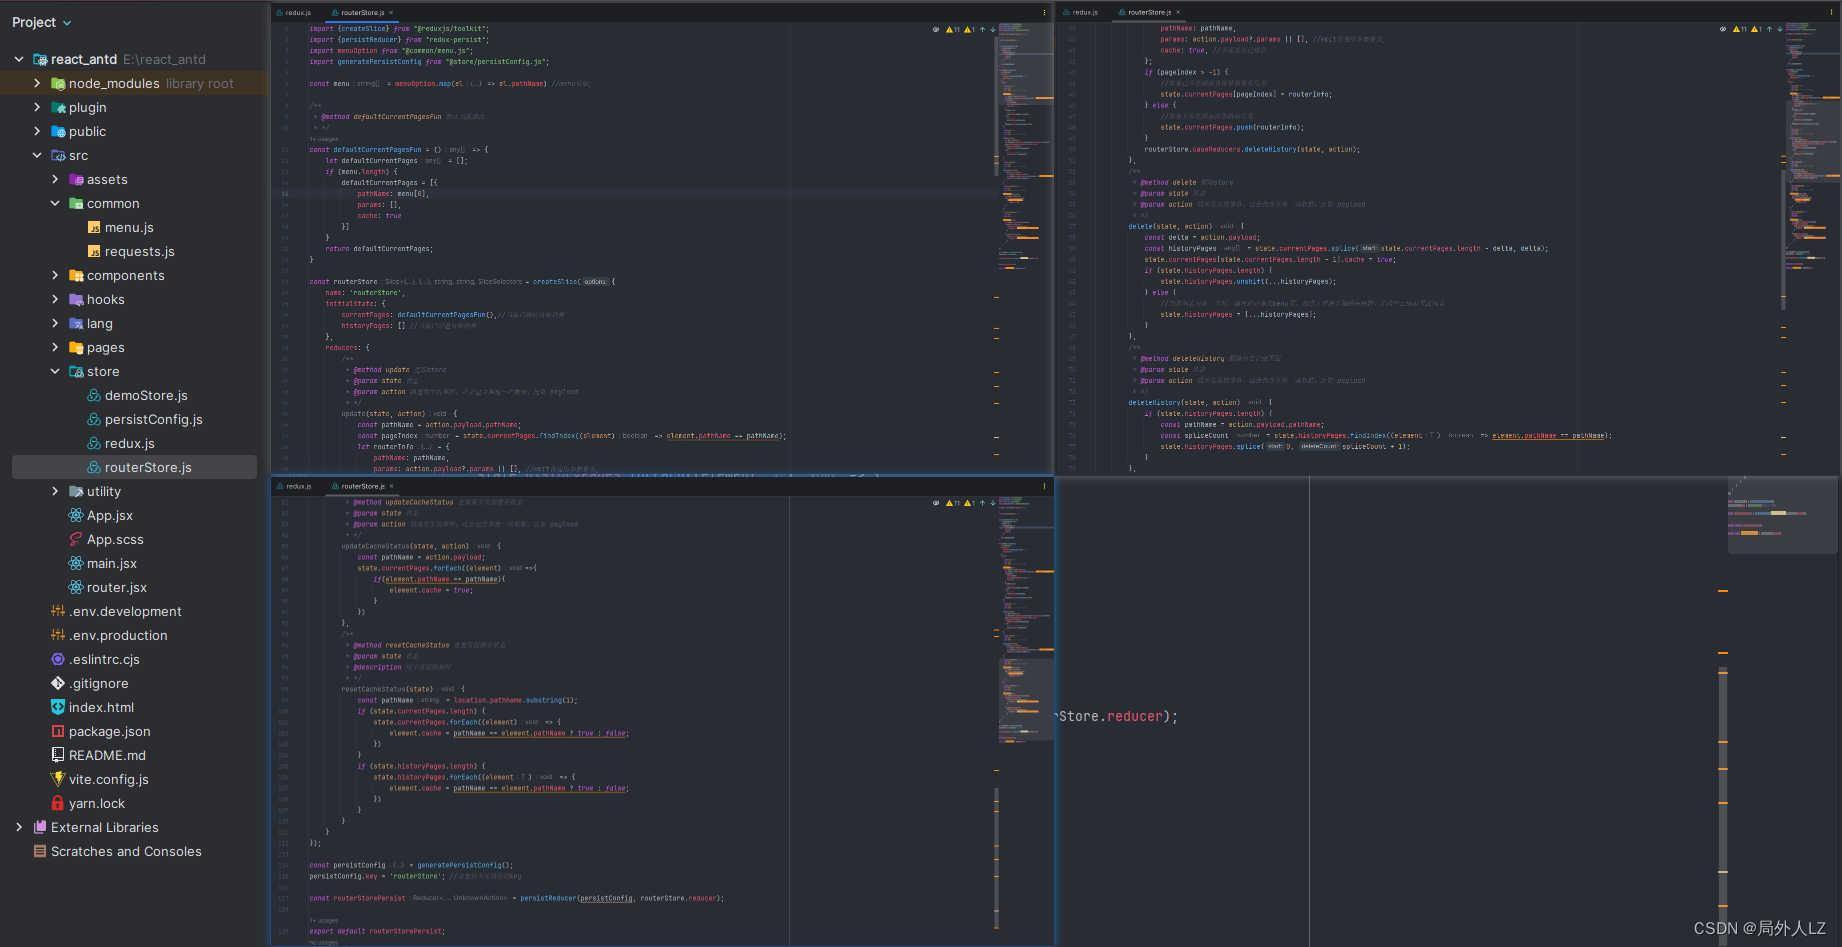This screenshot has height=947, width=1842.
Task: Collapse the common folder
Action: 55,203
